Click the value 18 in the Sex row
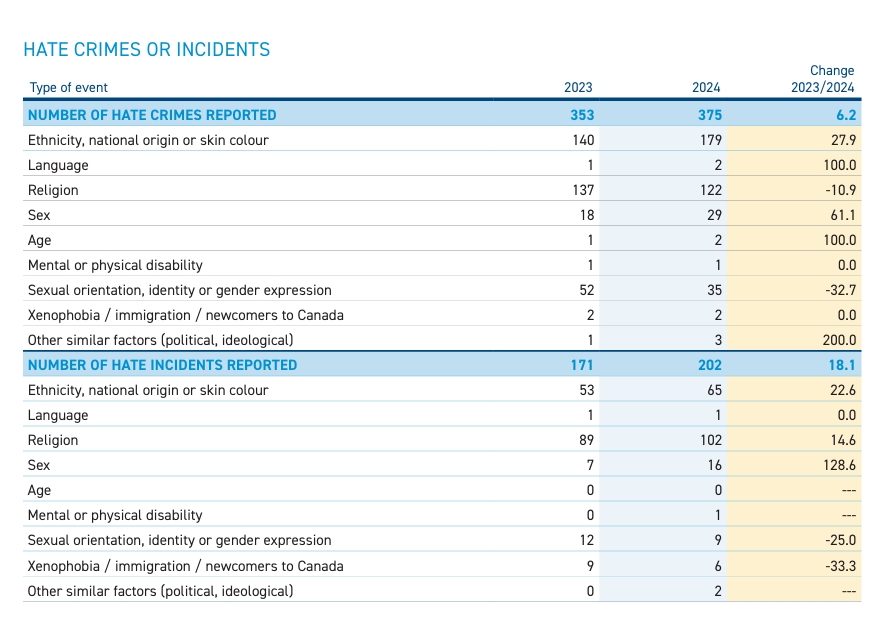 pos(587,215)
